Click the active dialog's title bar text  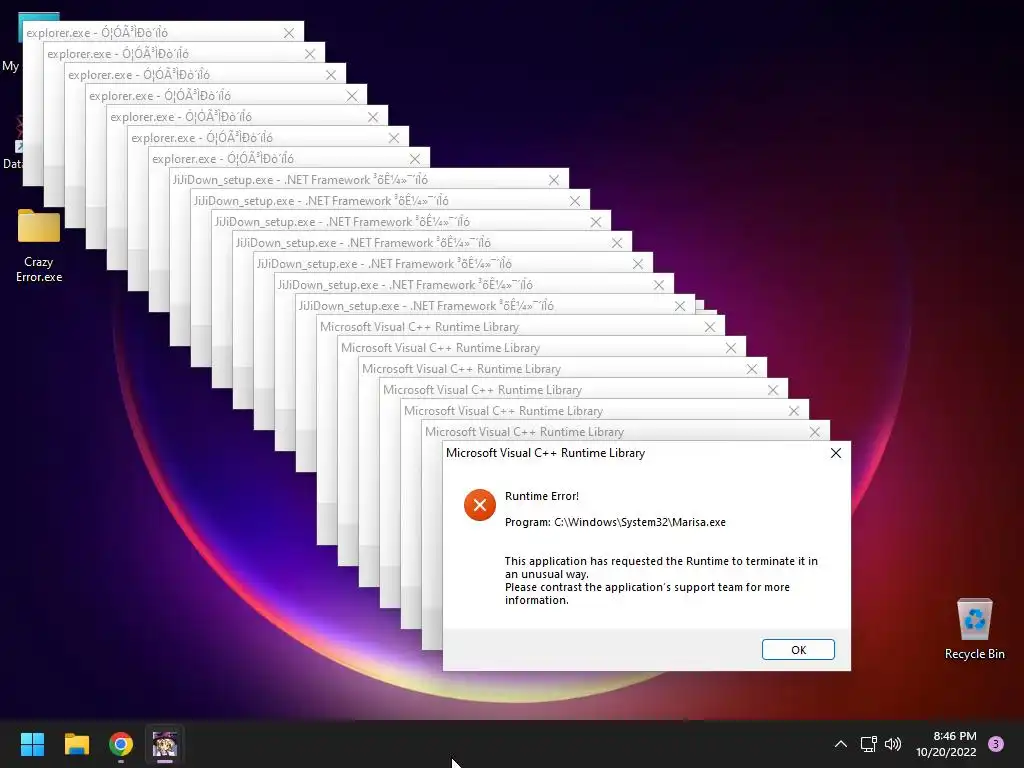[x=545, y=453]
